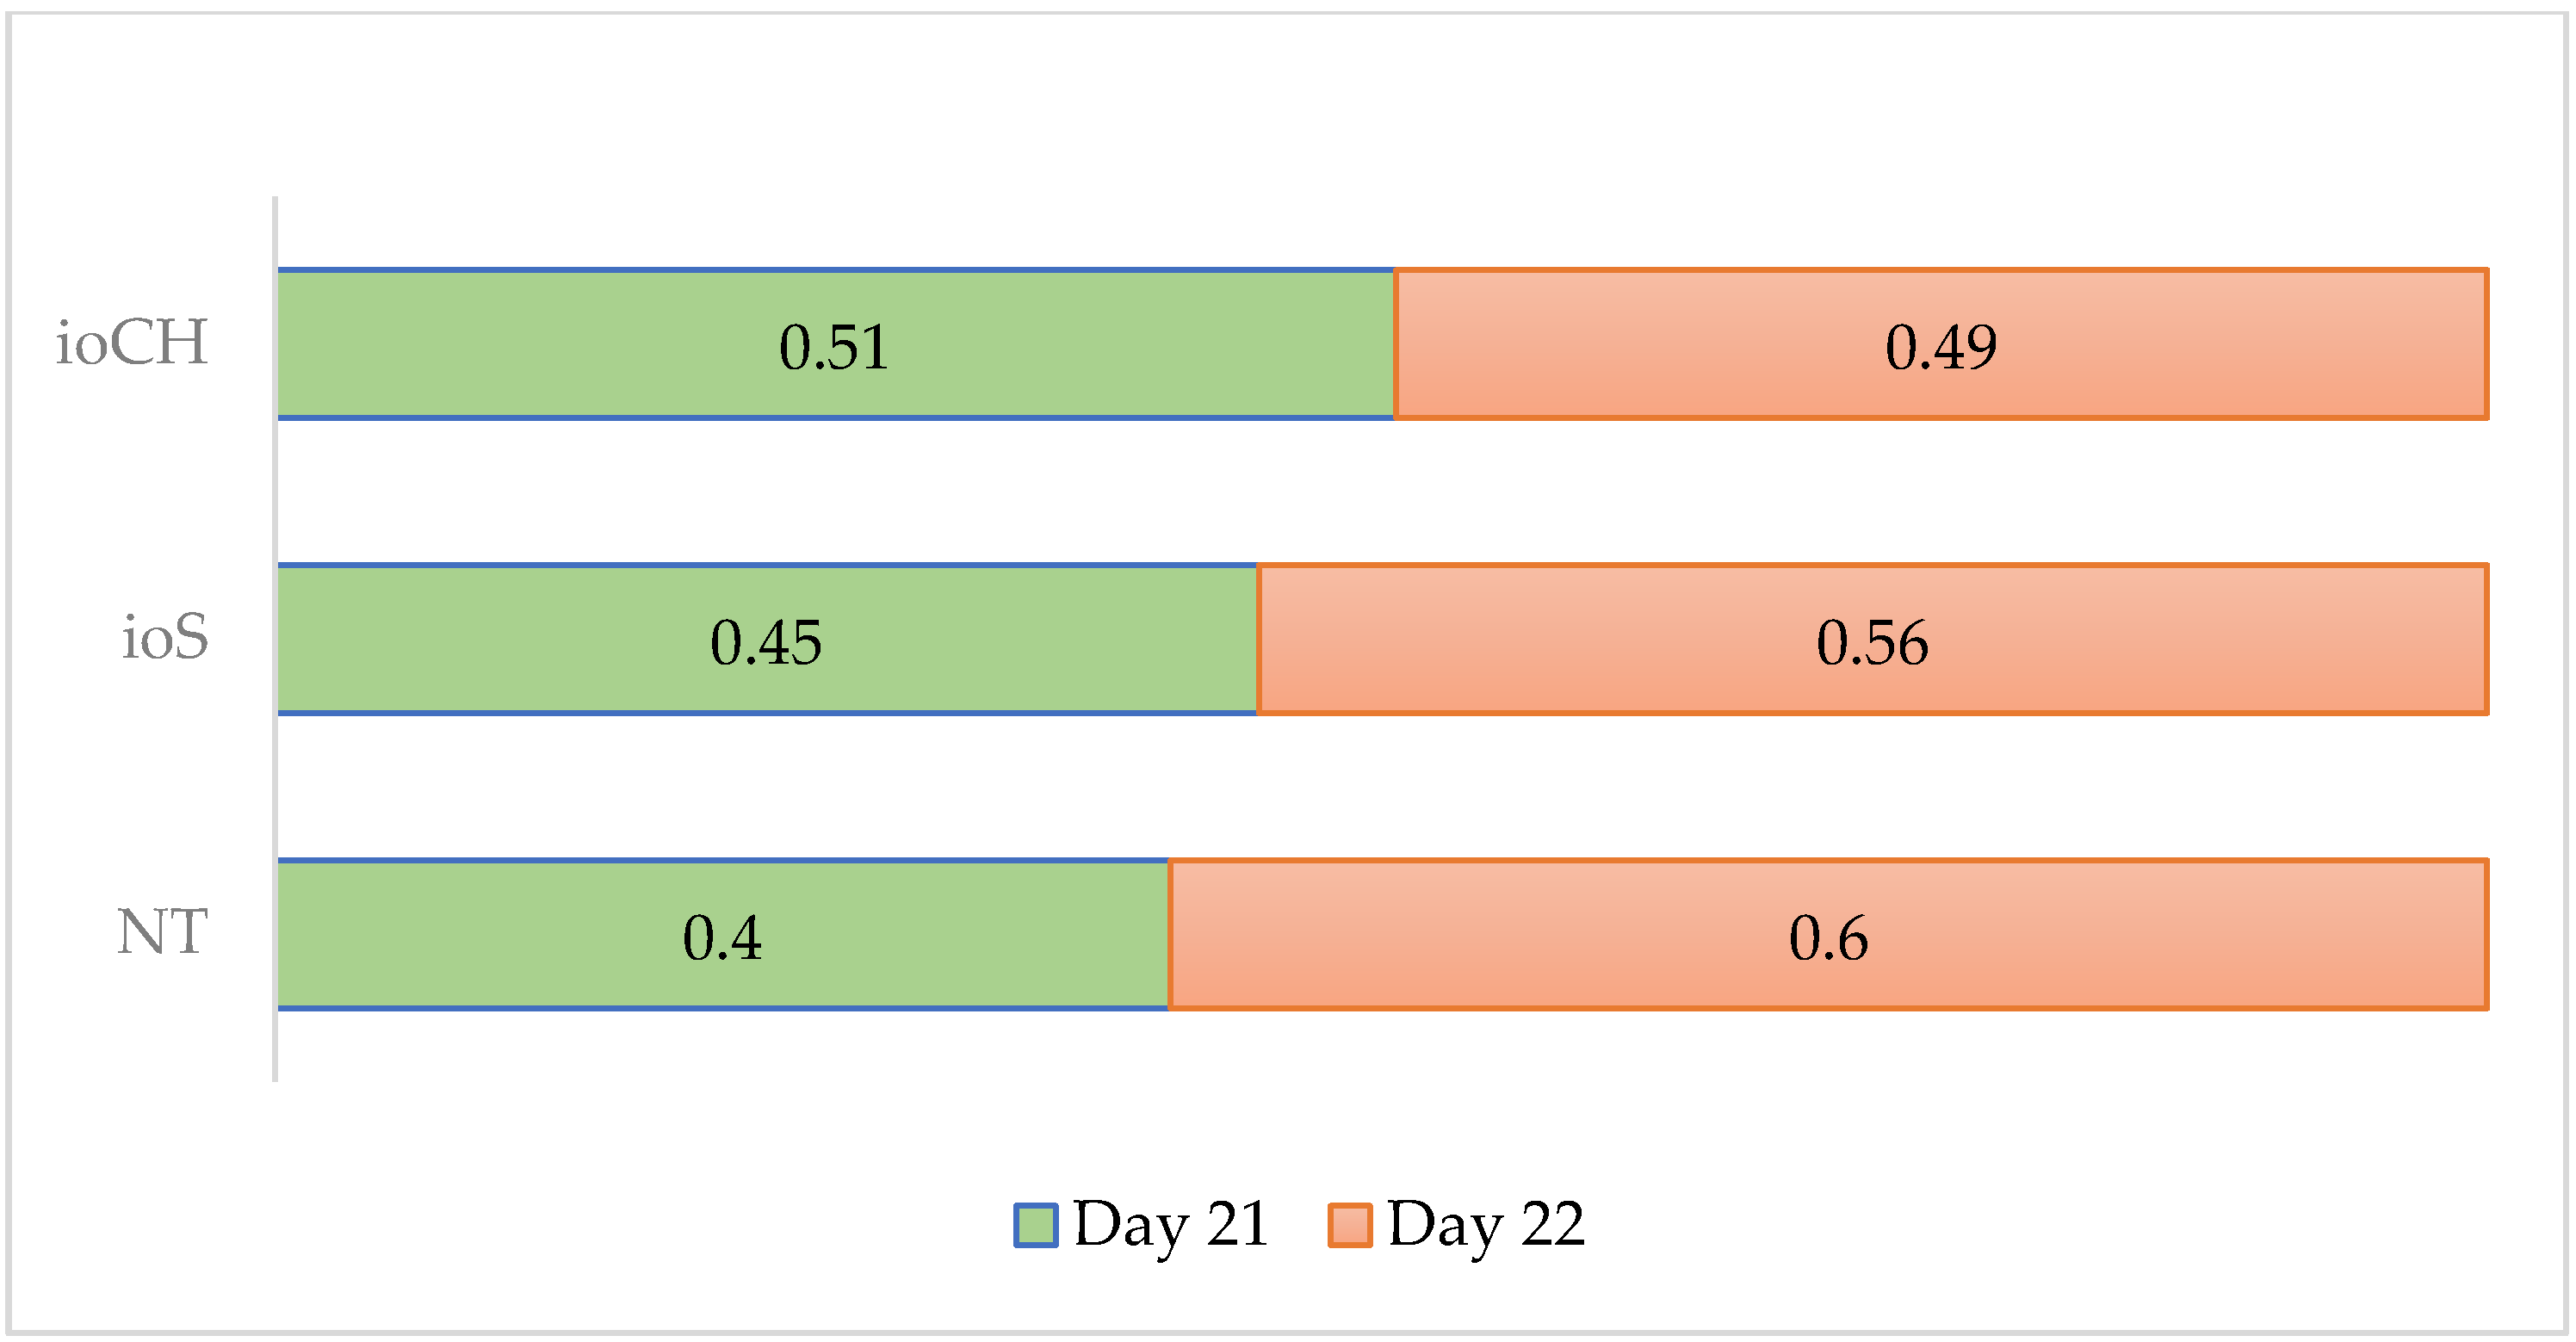Viewport: 2576px width, 1342px height.
Task: Click the Day 22 legend color swatch
Action: (1349, 1225)
